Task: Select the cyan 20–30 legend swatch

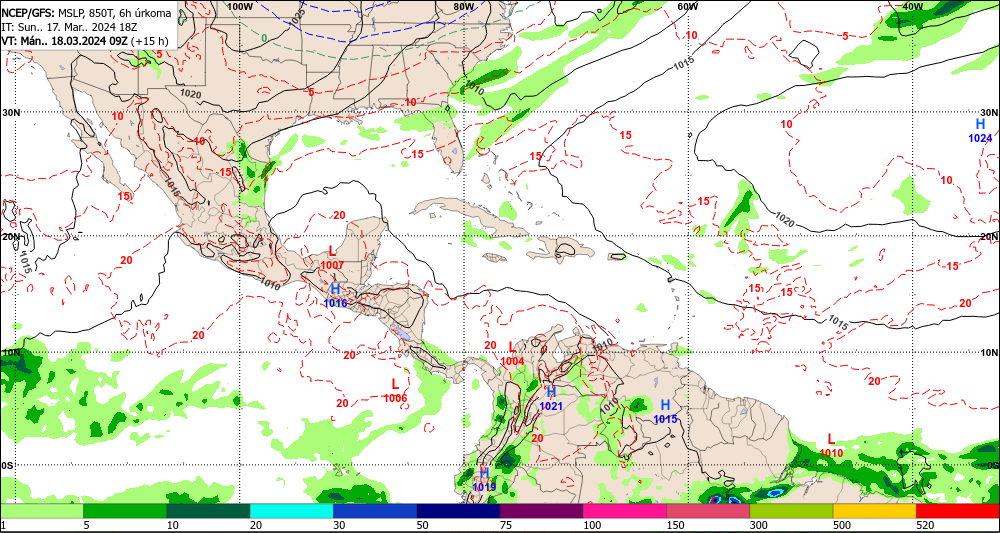Action: [x=291, y=511]
